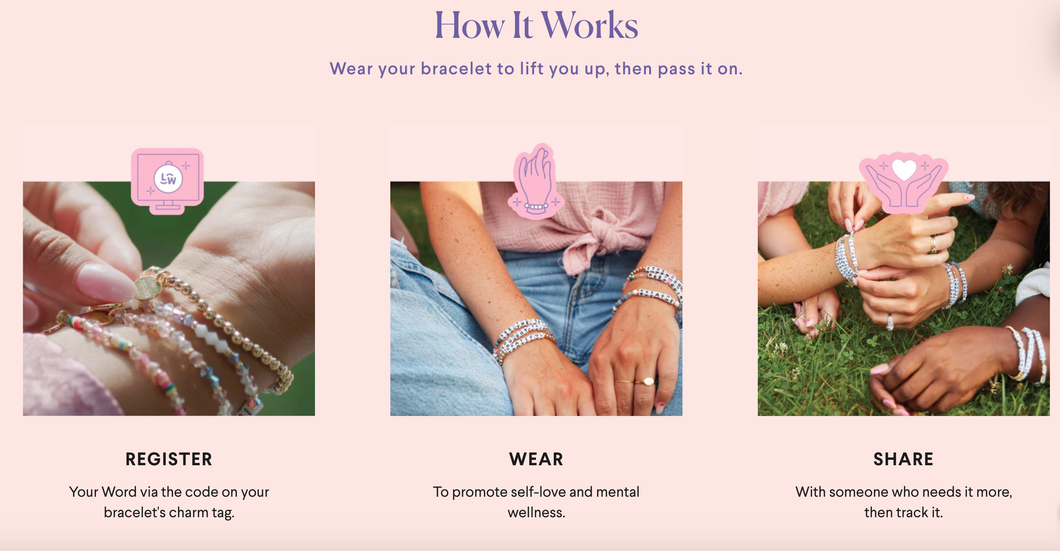Click 'With someone who needs it more' text
Viewport: 1060px width, 551px height.
pyautogui.click(x=904, y=492)
